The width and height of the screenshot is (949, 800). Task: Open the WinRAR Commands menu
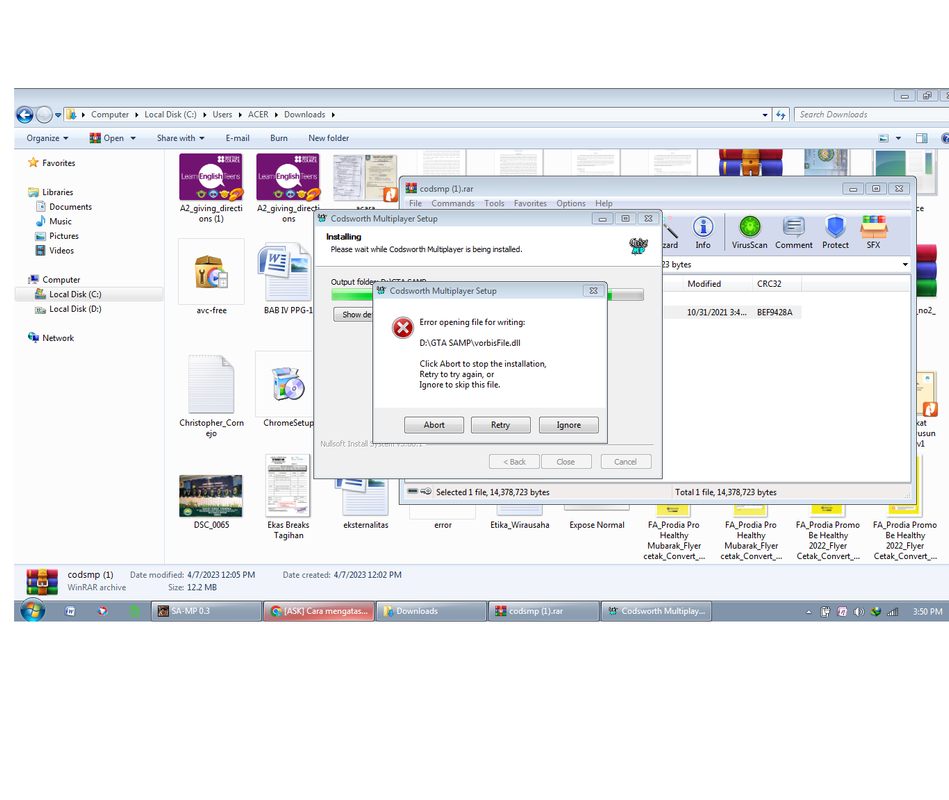pyautogui.click(x=453, y=203)
